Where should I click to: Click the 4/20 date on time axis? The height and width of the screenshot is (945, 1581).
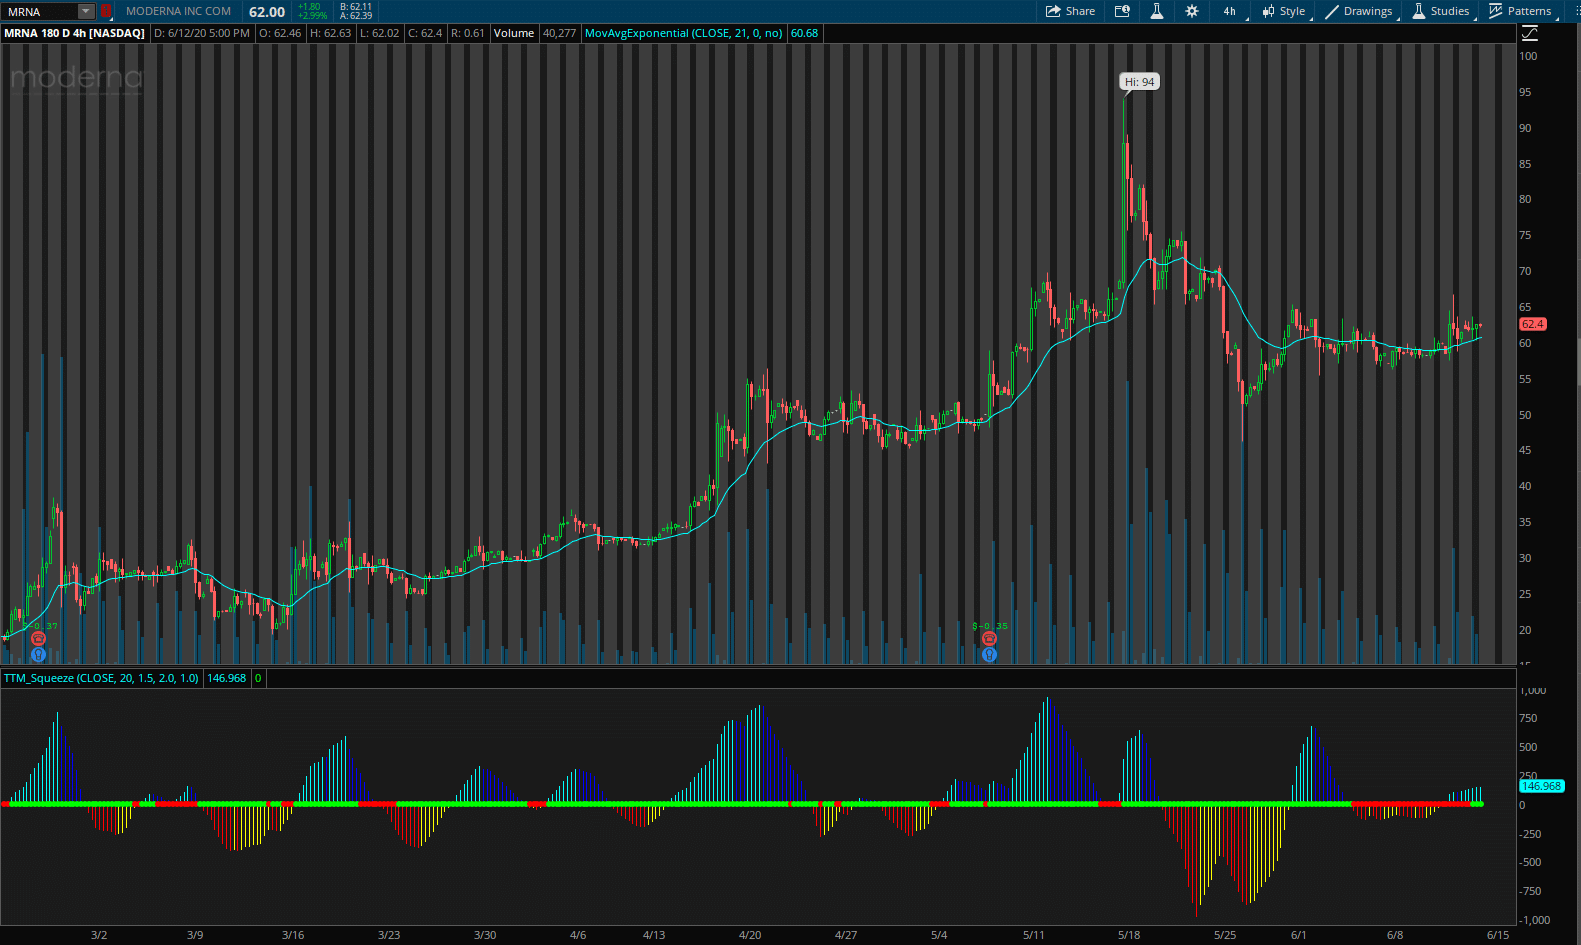(750, 935)
